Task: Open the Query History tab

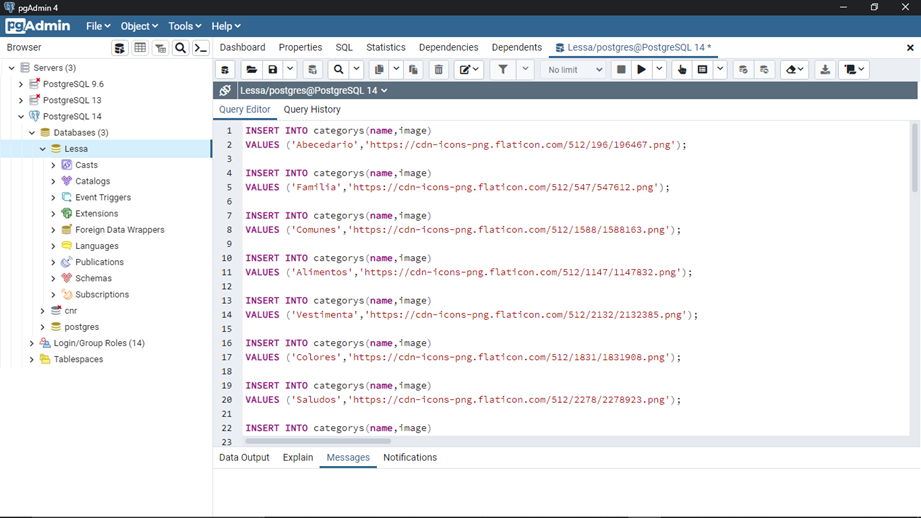Action: (312, 110)
